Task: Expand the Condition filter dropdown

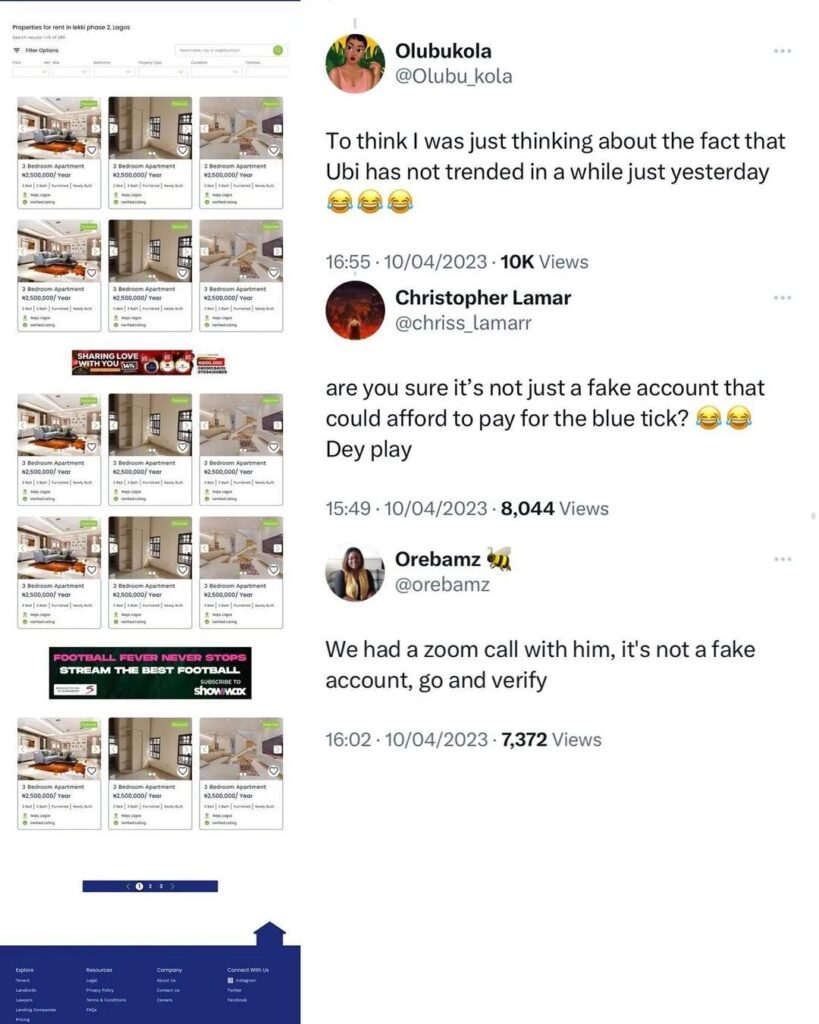Action: tap(216, 72)
